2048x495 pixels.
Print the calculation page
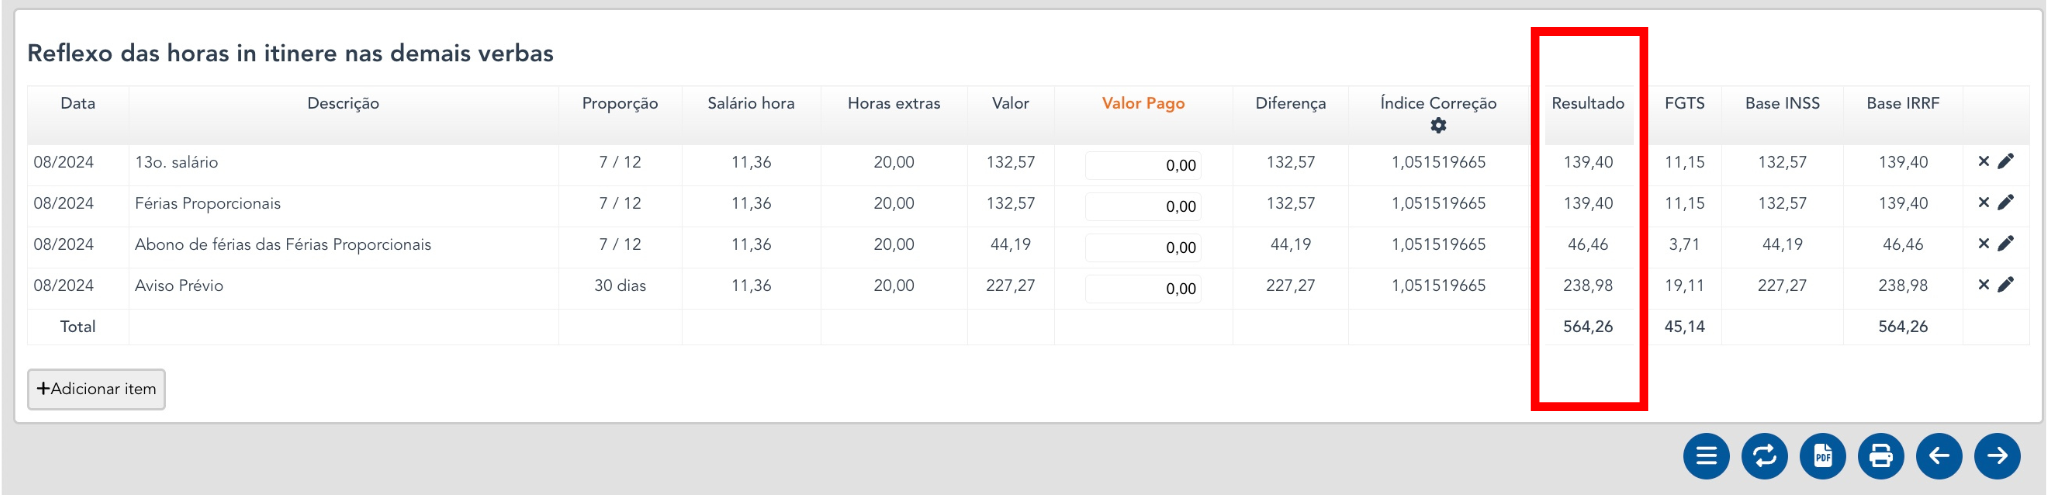[x=1881, y=456]
